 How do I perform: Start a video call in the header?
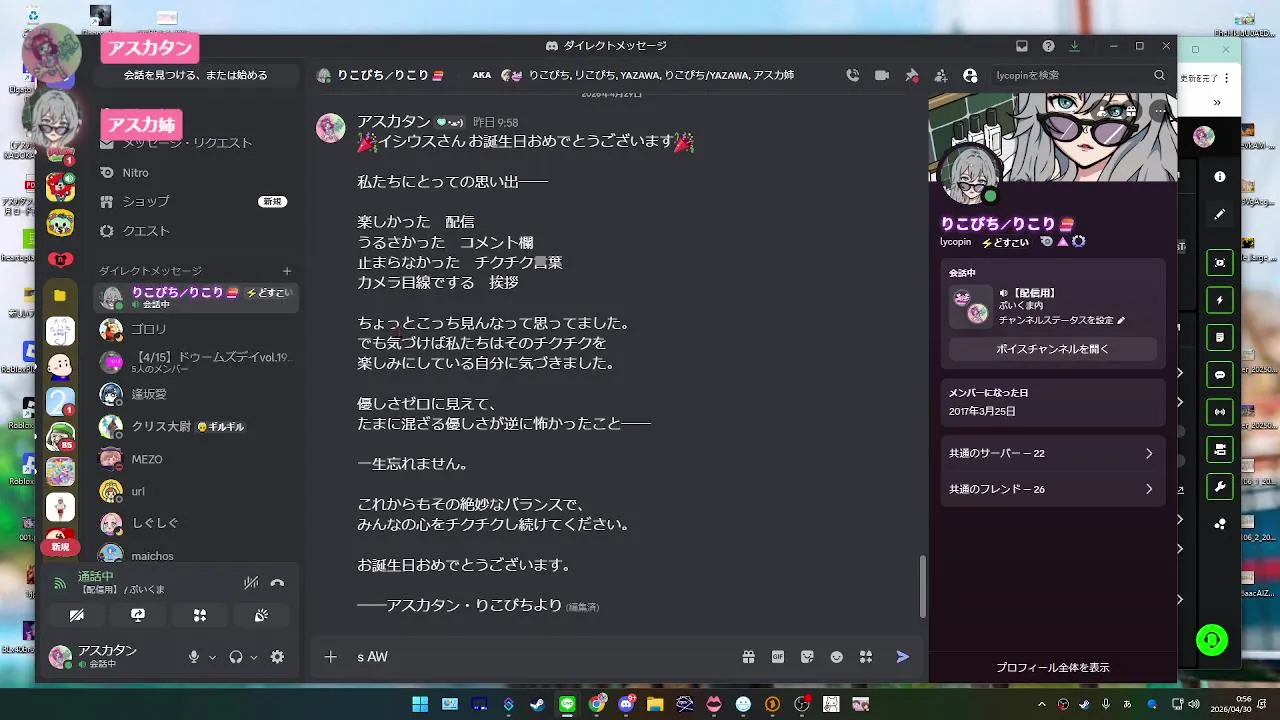tap(882, 75)
